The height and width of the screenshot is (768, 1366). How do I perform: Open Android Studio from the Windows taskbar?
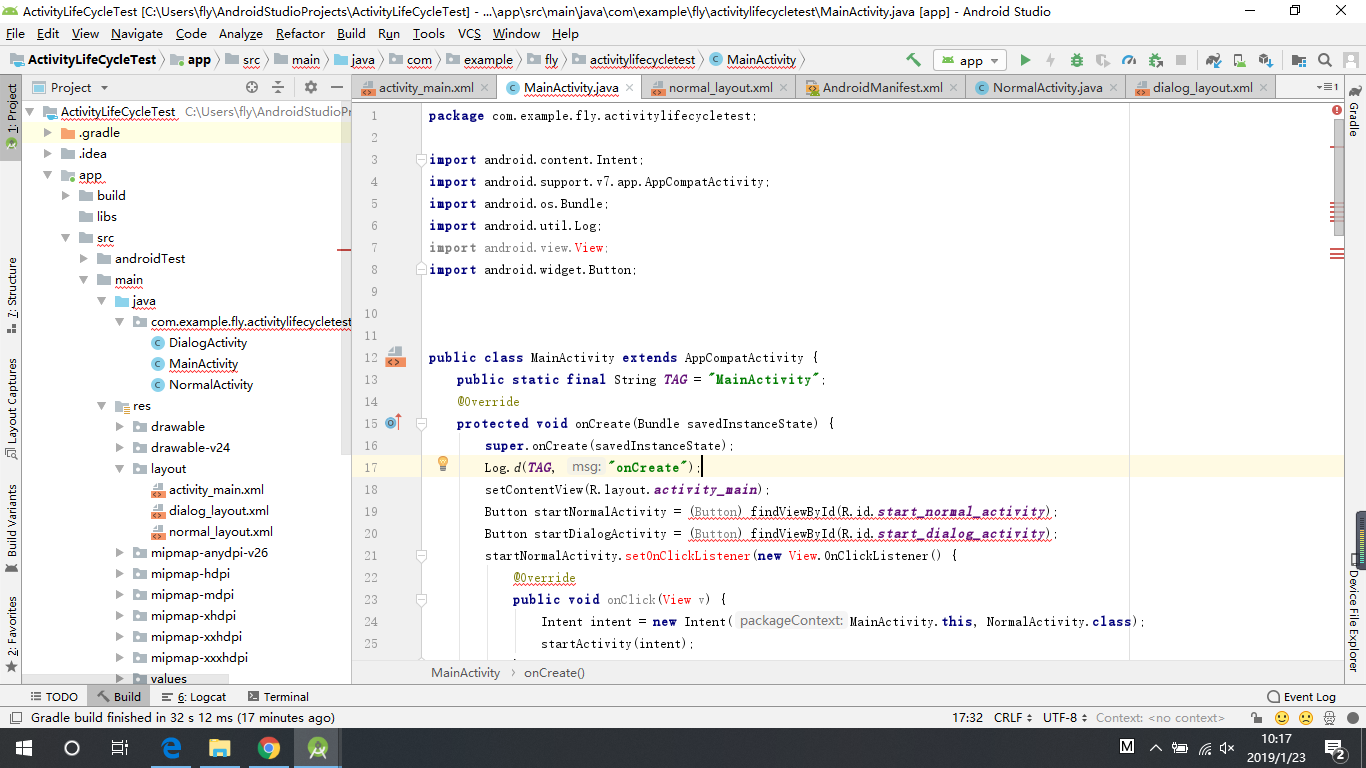tap(317, 747)
